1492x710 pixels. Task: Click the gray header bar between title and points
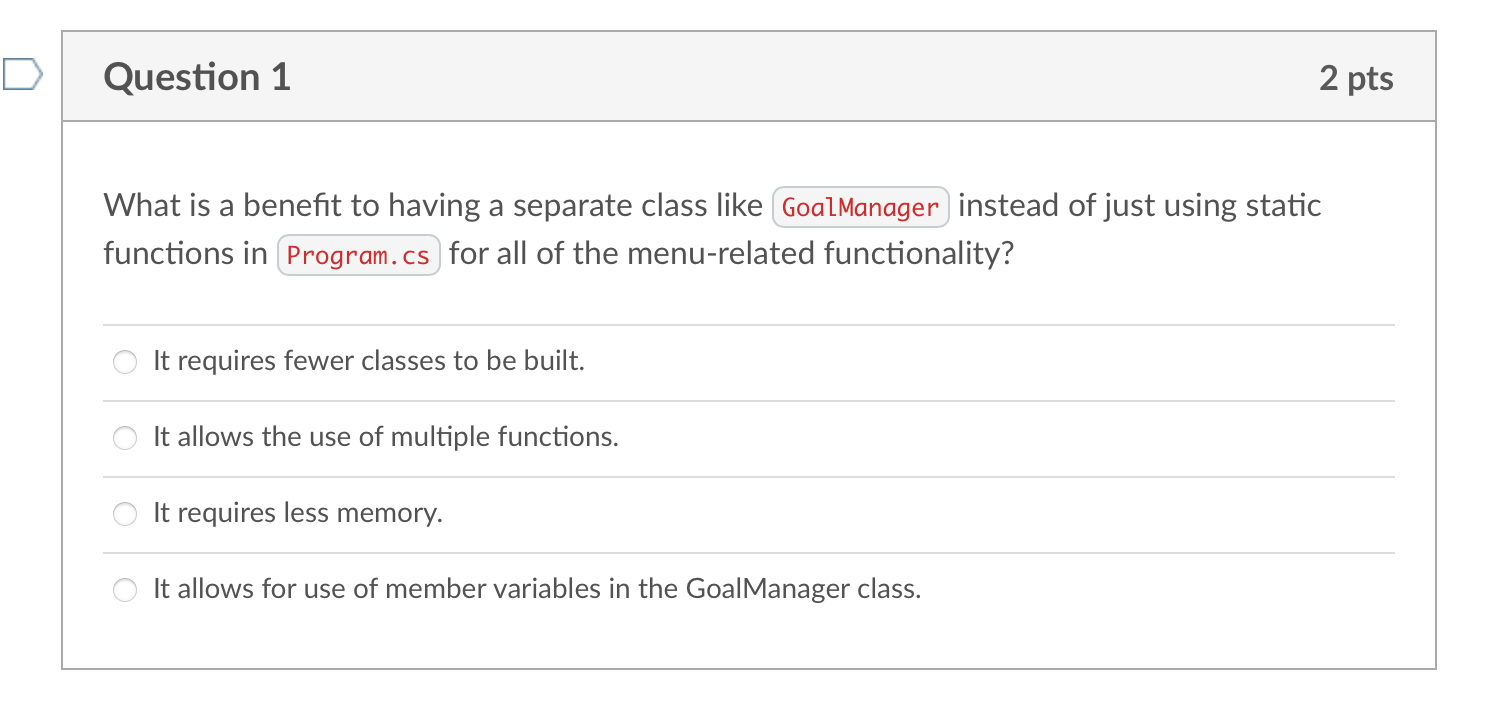coord(805,77)
